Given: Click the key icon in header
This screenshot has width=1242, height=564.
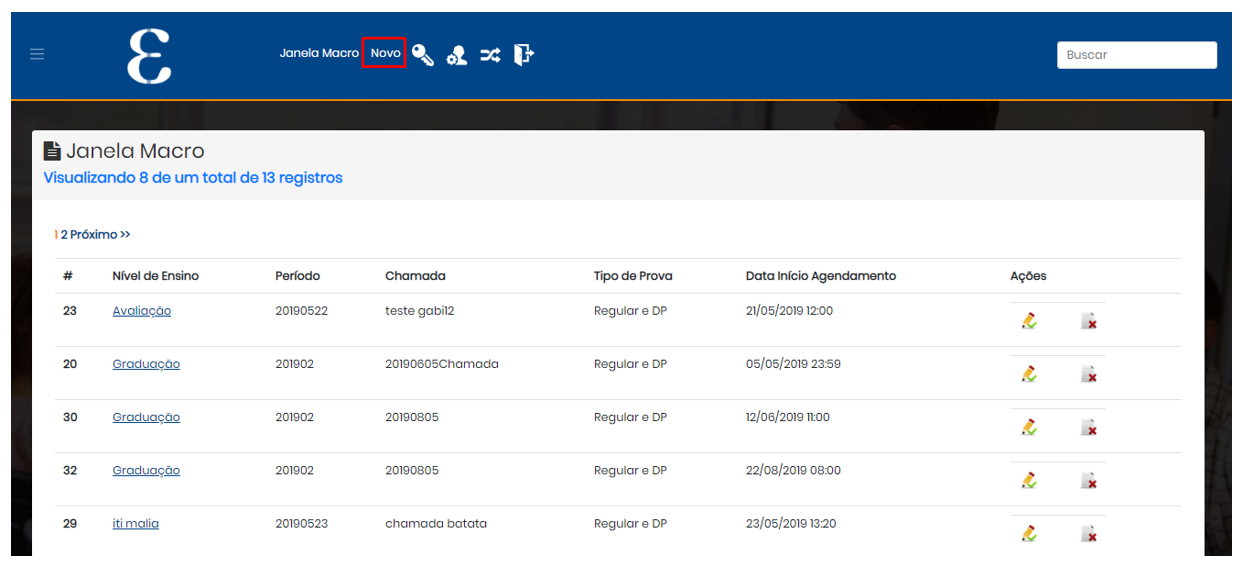Looking at the screenshot, I should 423,55.
